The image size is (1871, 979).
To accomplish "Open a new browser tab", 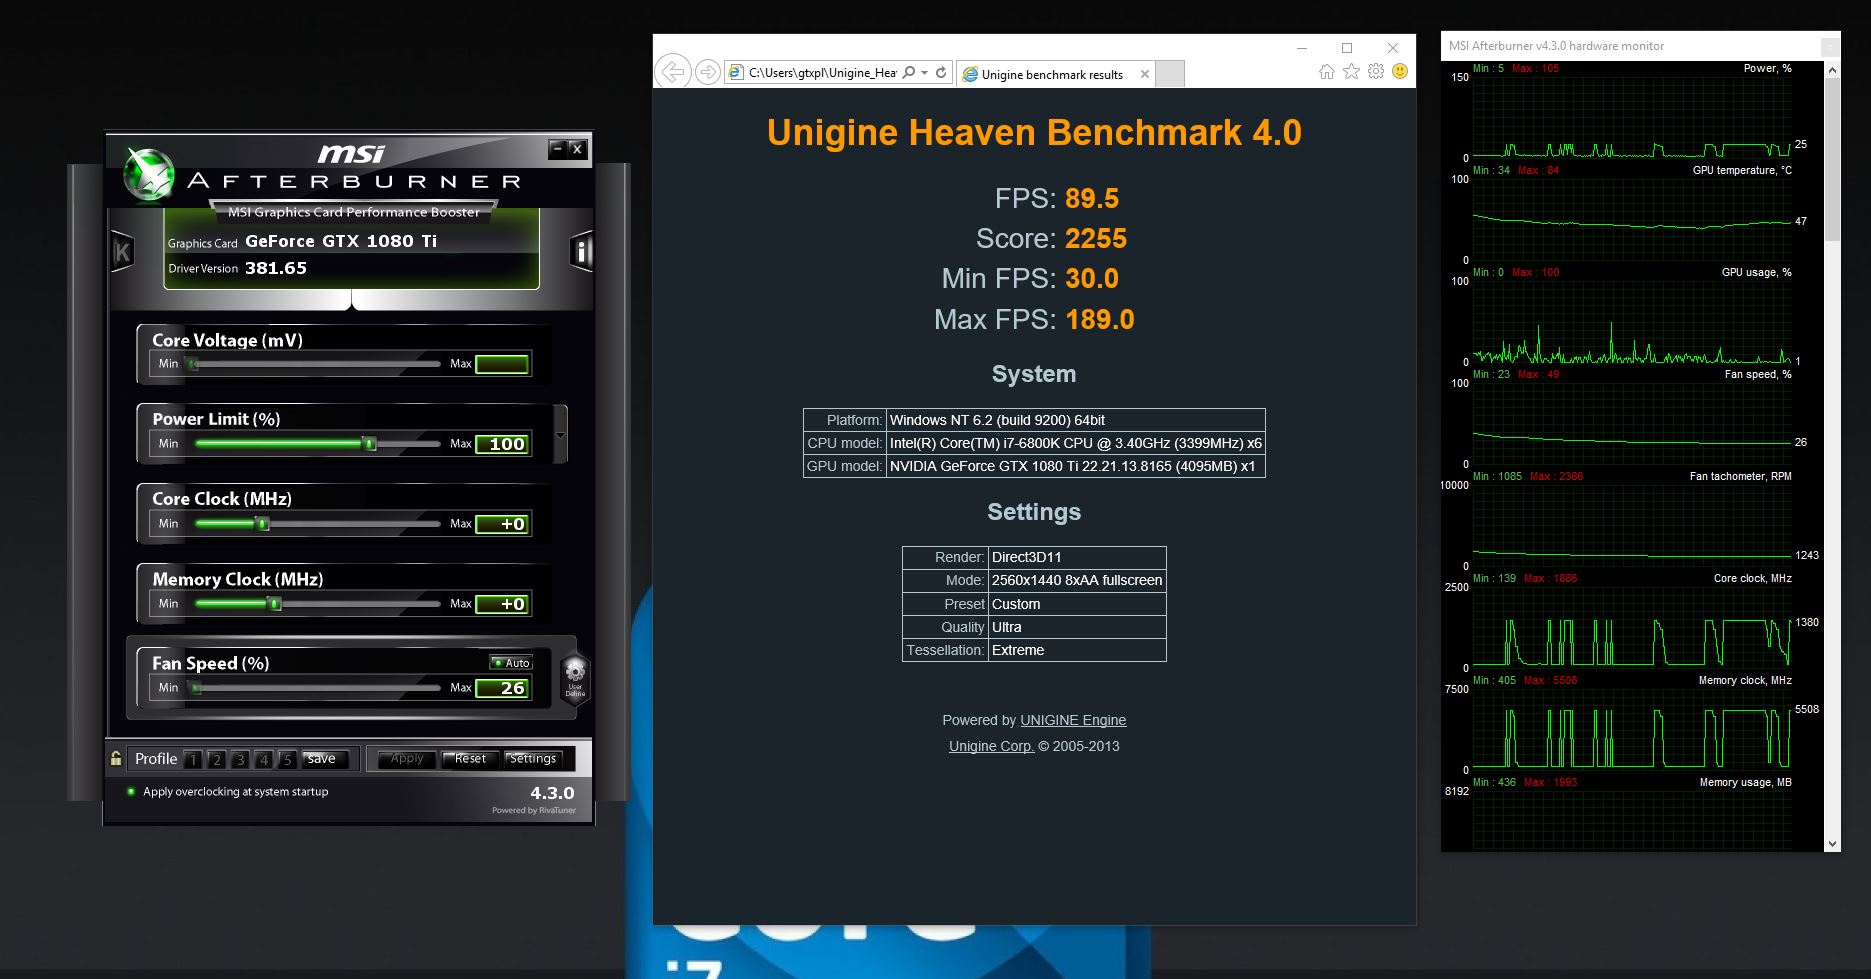I will tap(1170, 74).
